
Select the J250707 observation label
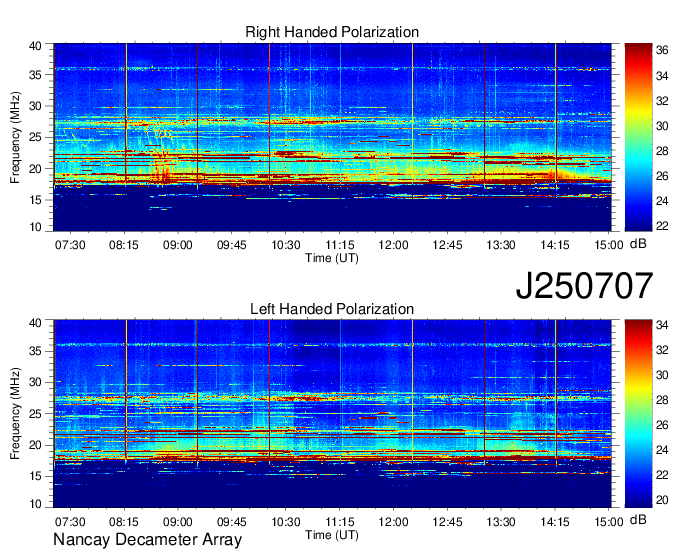584,286
